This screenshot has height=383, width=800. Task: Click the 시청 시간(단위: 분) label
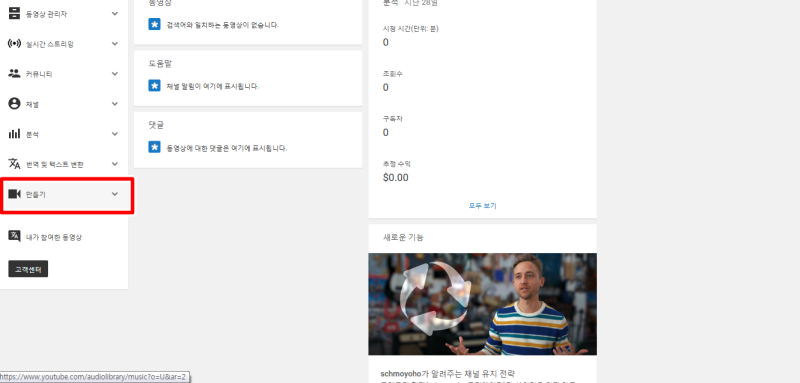pos(411,29)
